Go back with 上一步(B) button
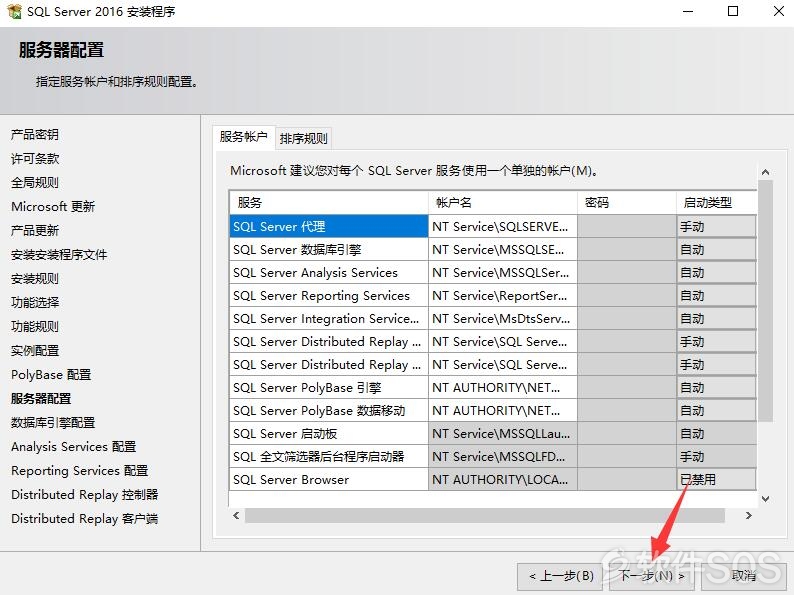This screenshot has height=595, width=794. (561, 576)
